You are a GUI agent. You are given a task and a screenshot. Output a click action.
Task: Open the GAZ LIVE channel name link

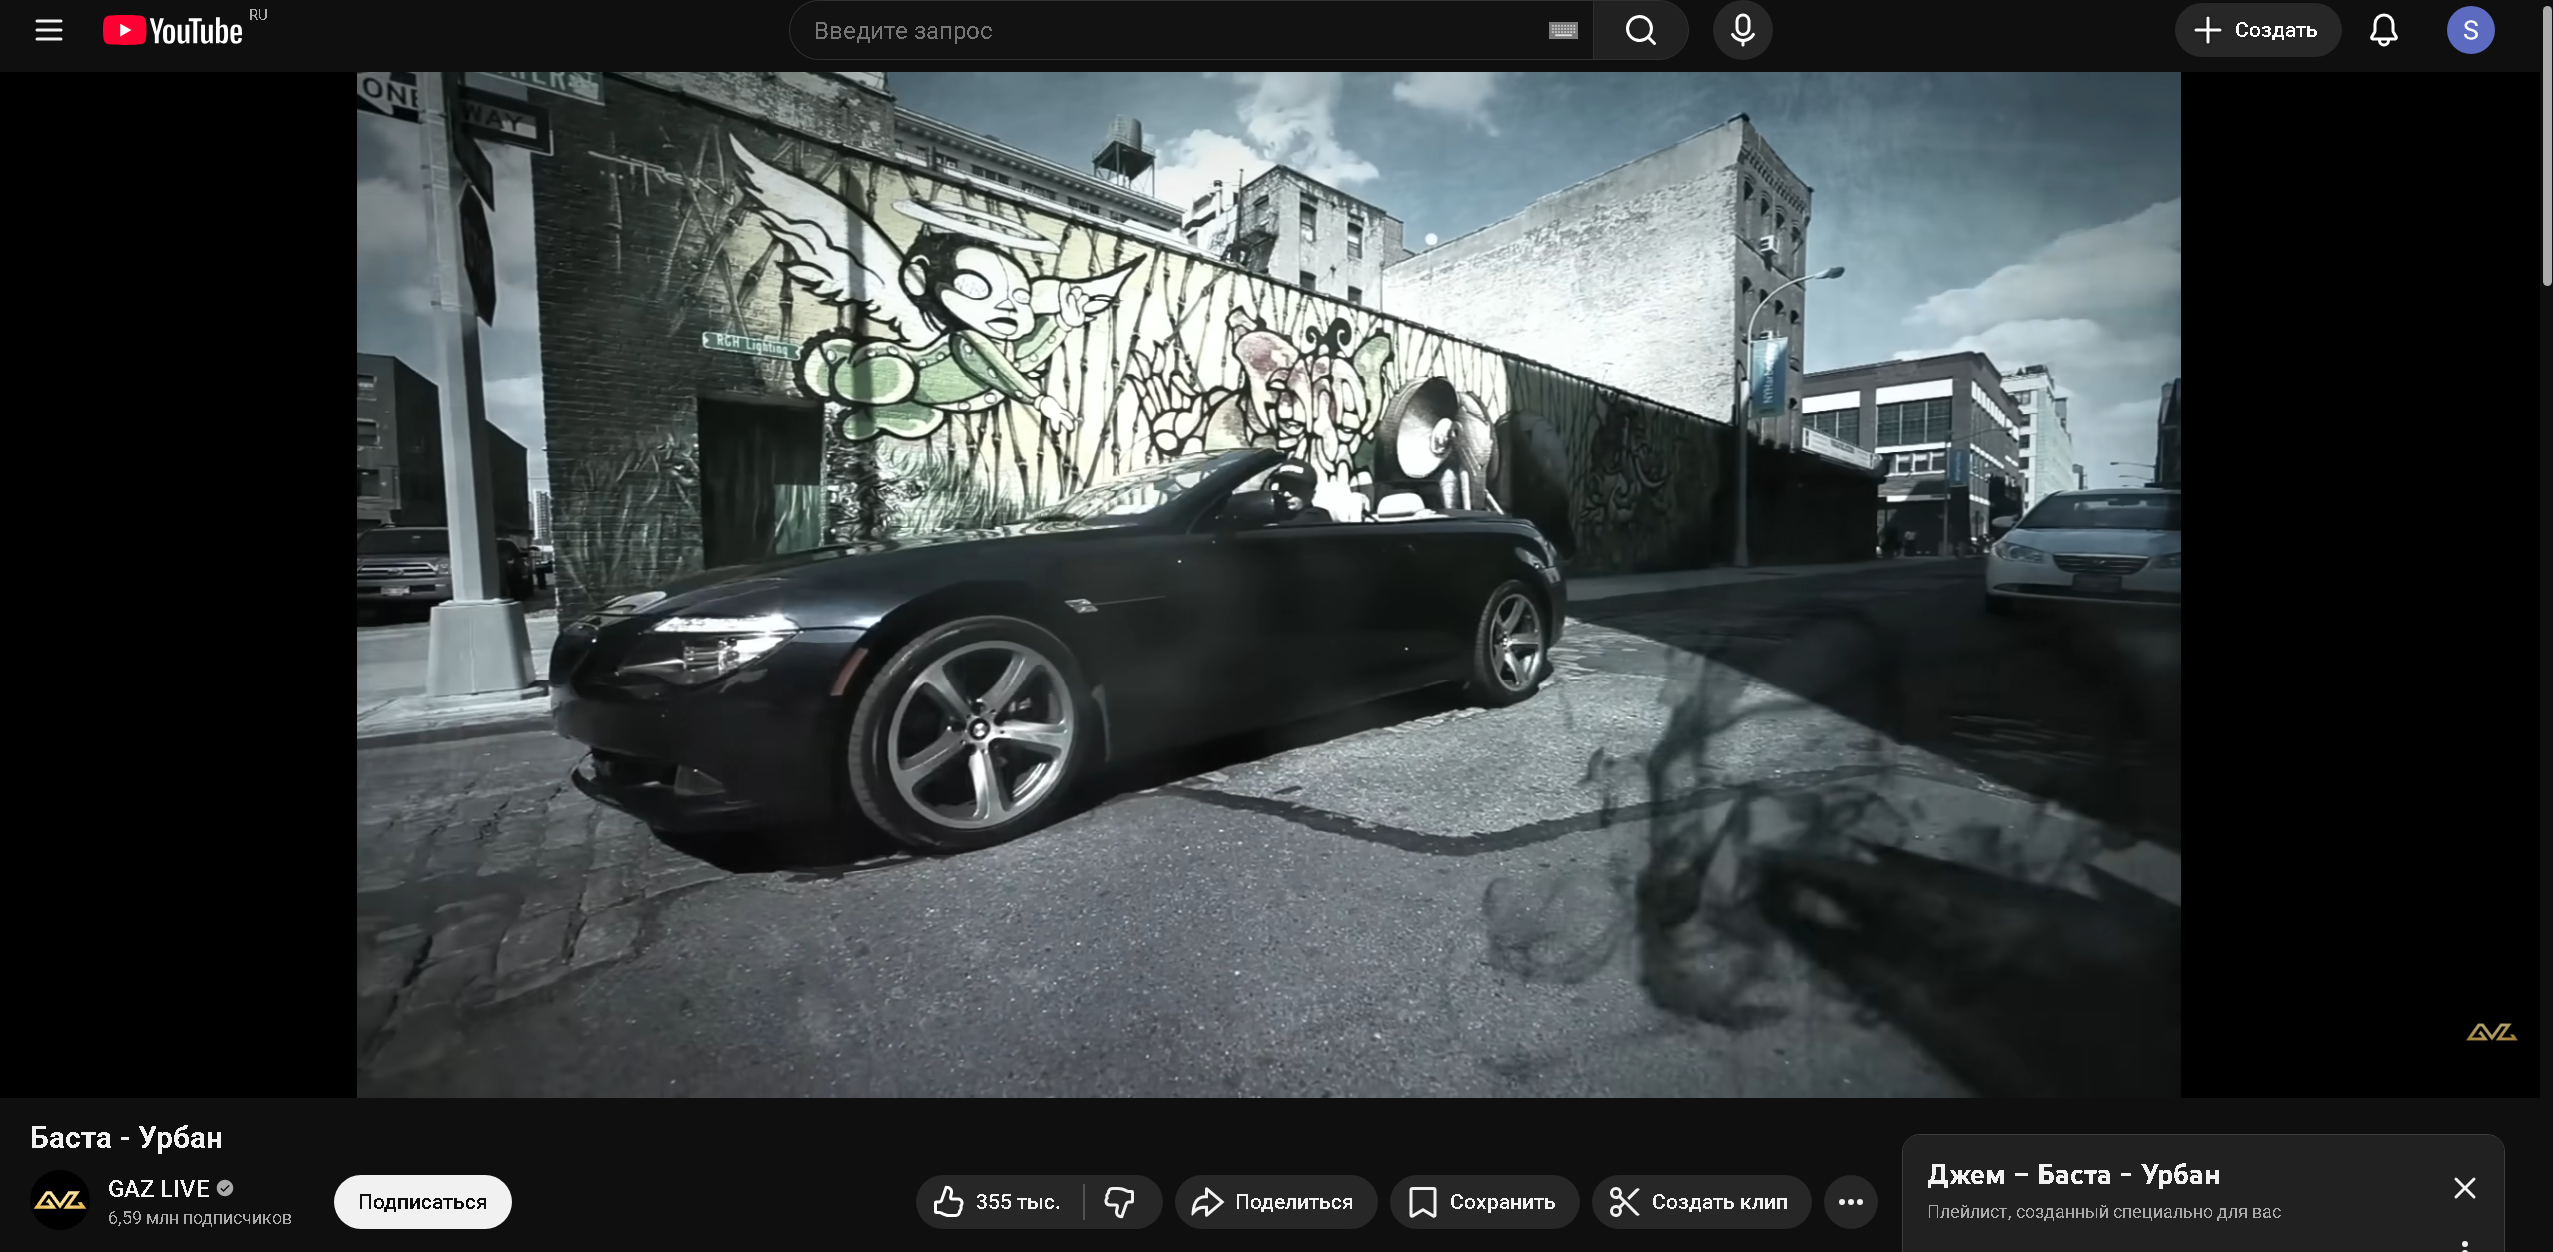point(159,1188)
